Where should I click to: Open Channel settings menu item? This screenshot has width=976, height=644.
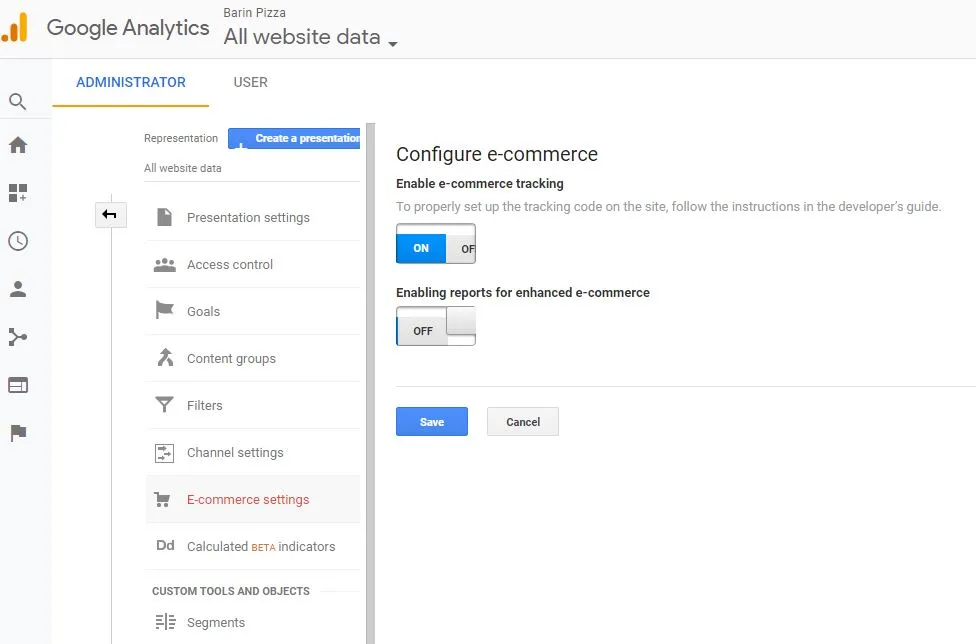[253, 452]
